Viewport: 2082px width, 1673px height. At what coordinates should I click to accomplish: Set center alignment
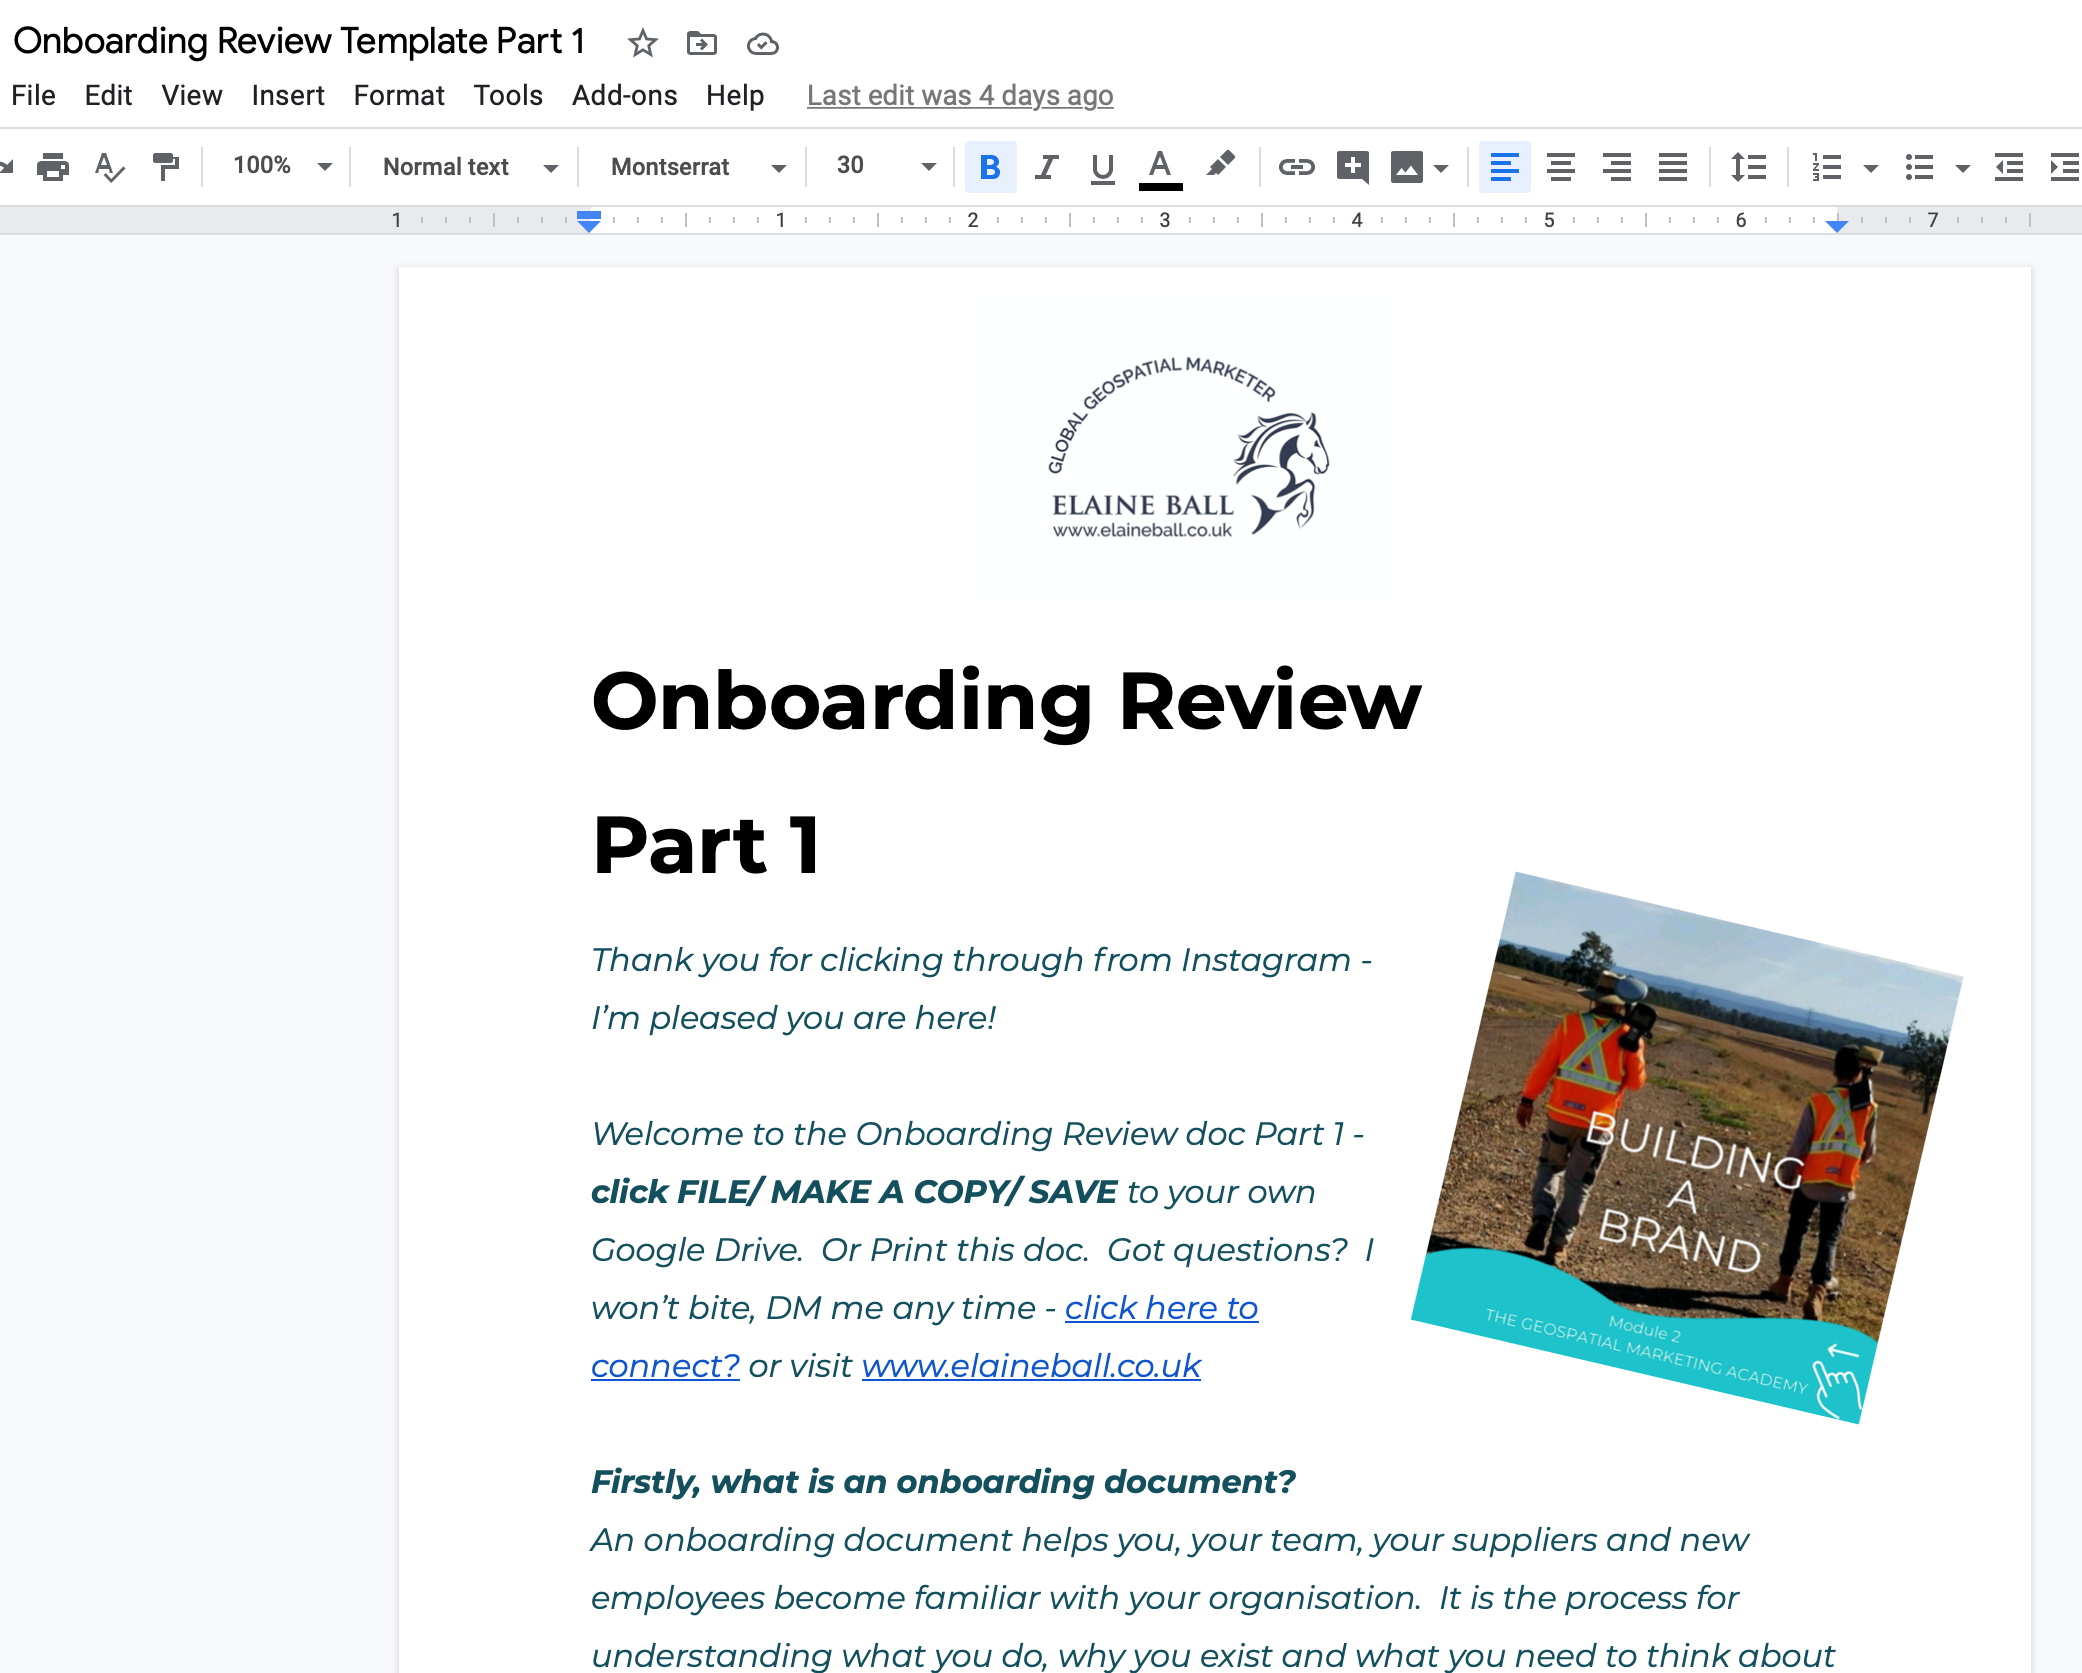click(x=1560, y=166)
